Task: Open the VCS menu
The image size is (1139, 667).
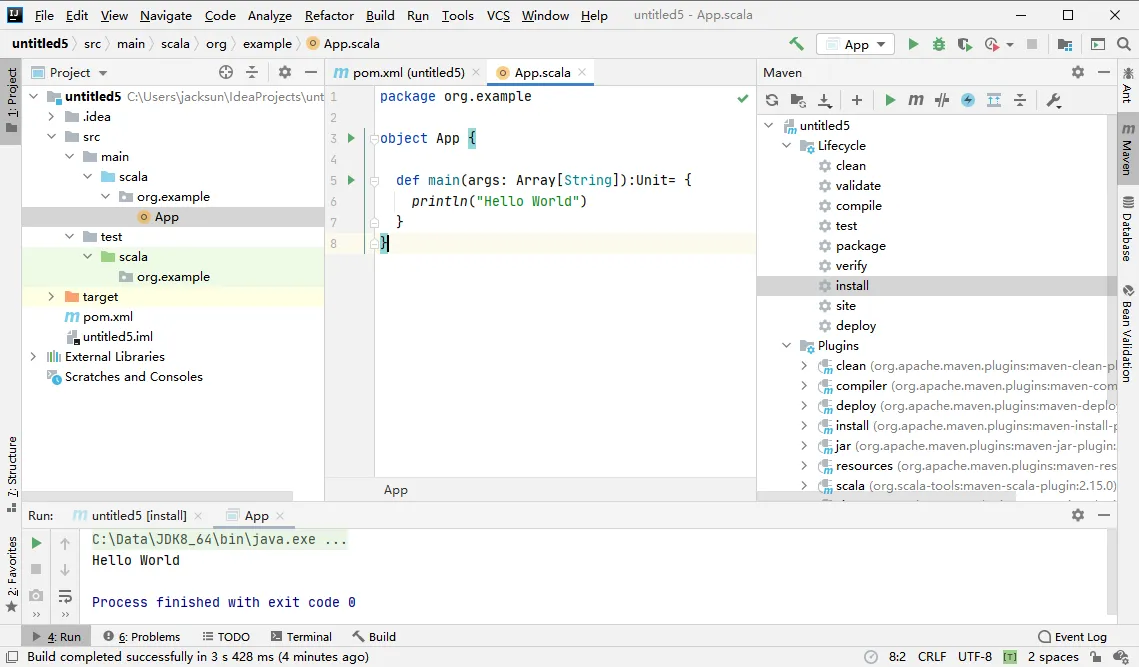Action: tap(498, 15)
